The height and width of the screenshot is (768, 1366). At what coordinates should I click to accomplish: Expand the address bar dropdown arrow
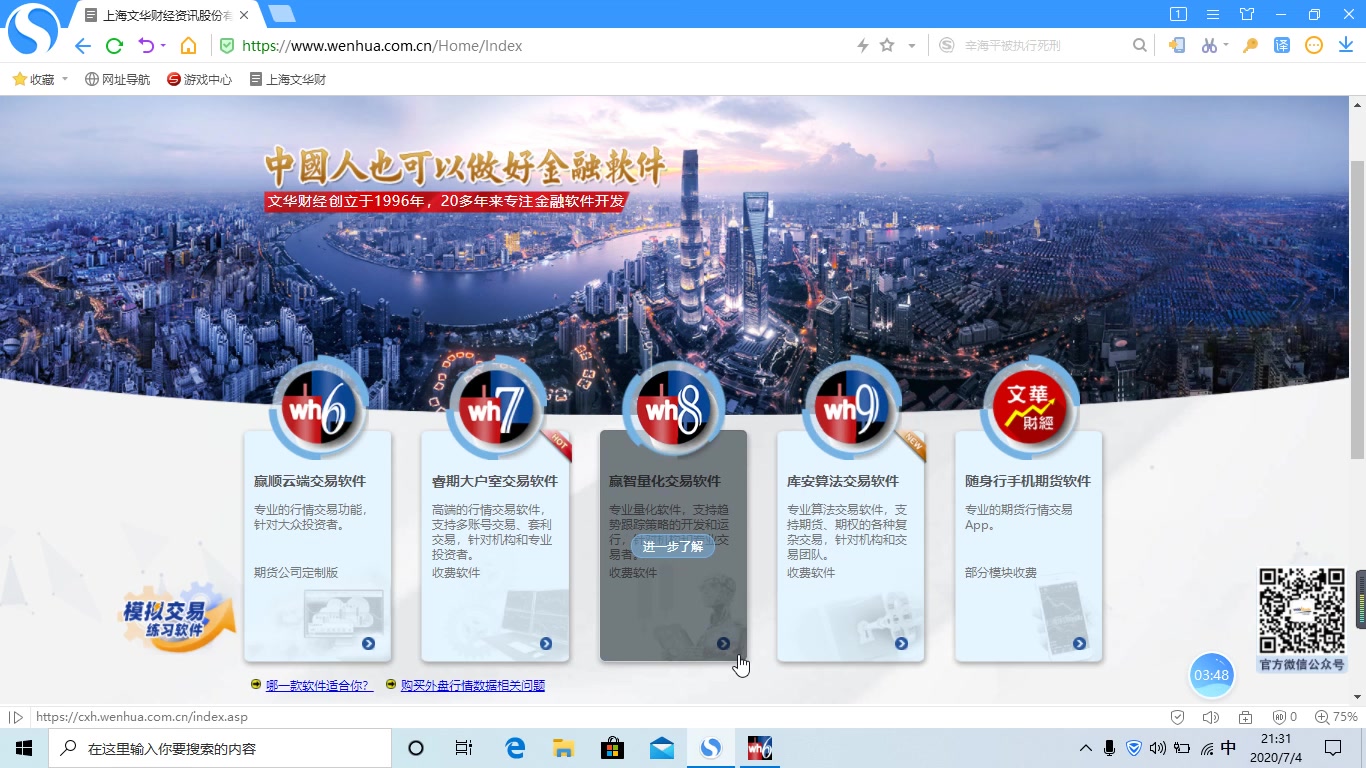pyautogui.click(x=911, y=46)
